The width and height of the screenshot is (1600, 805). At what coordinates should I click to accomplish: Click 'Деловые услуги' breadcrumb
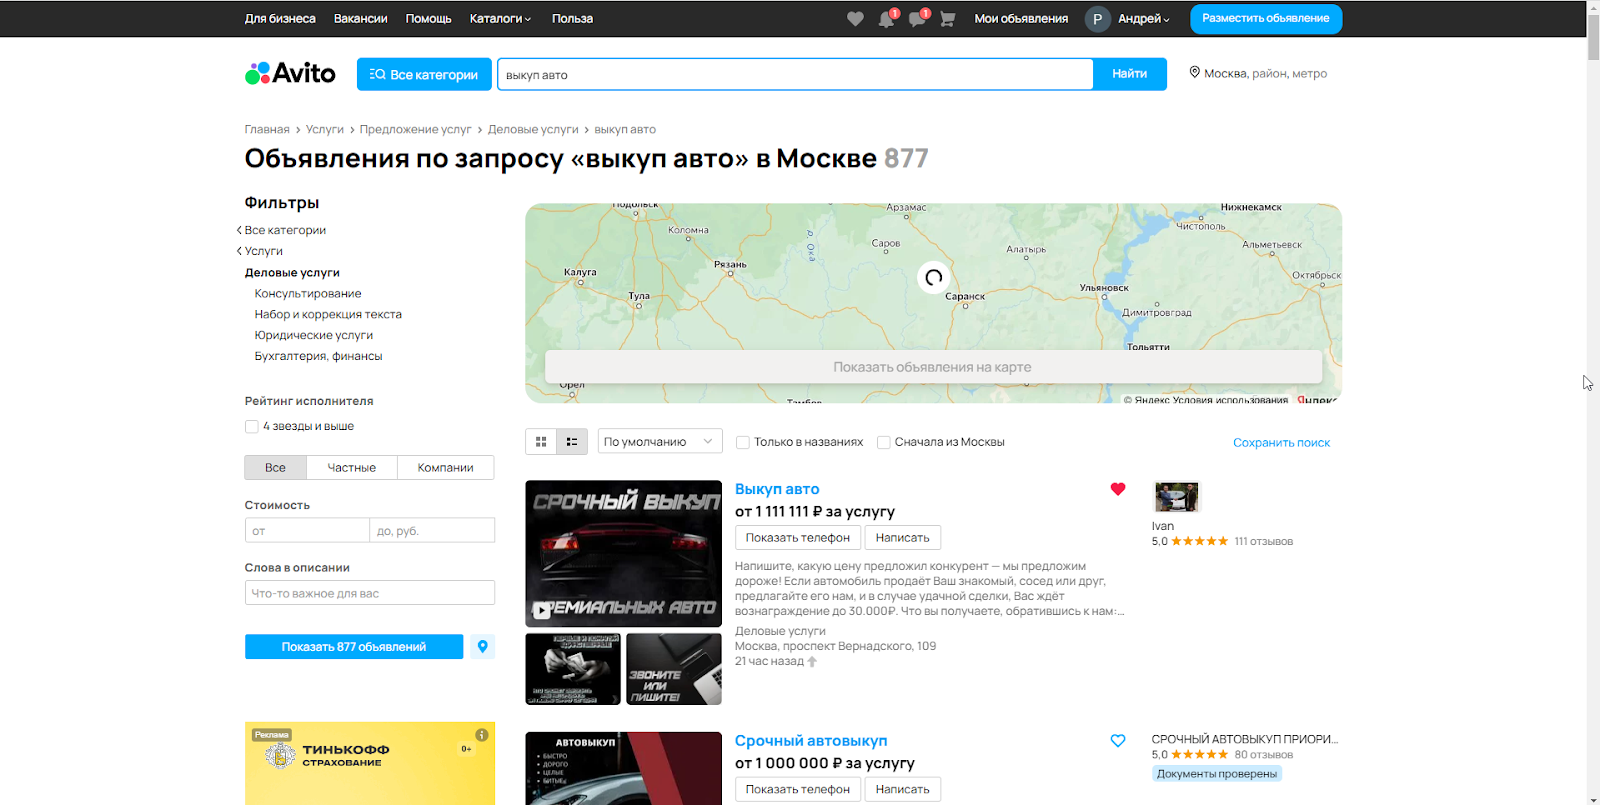[533, 129]
